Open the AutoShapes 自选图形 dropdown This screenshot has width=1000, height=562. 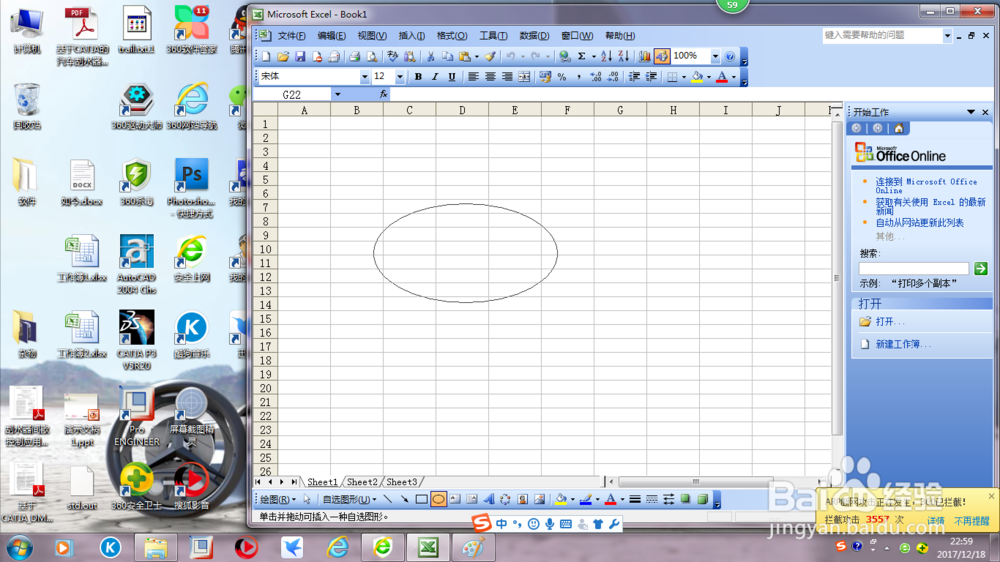[349, 499]
